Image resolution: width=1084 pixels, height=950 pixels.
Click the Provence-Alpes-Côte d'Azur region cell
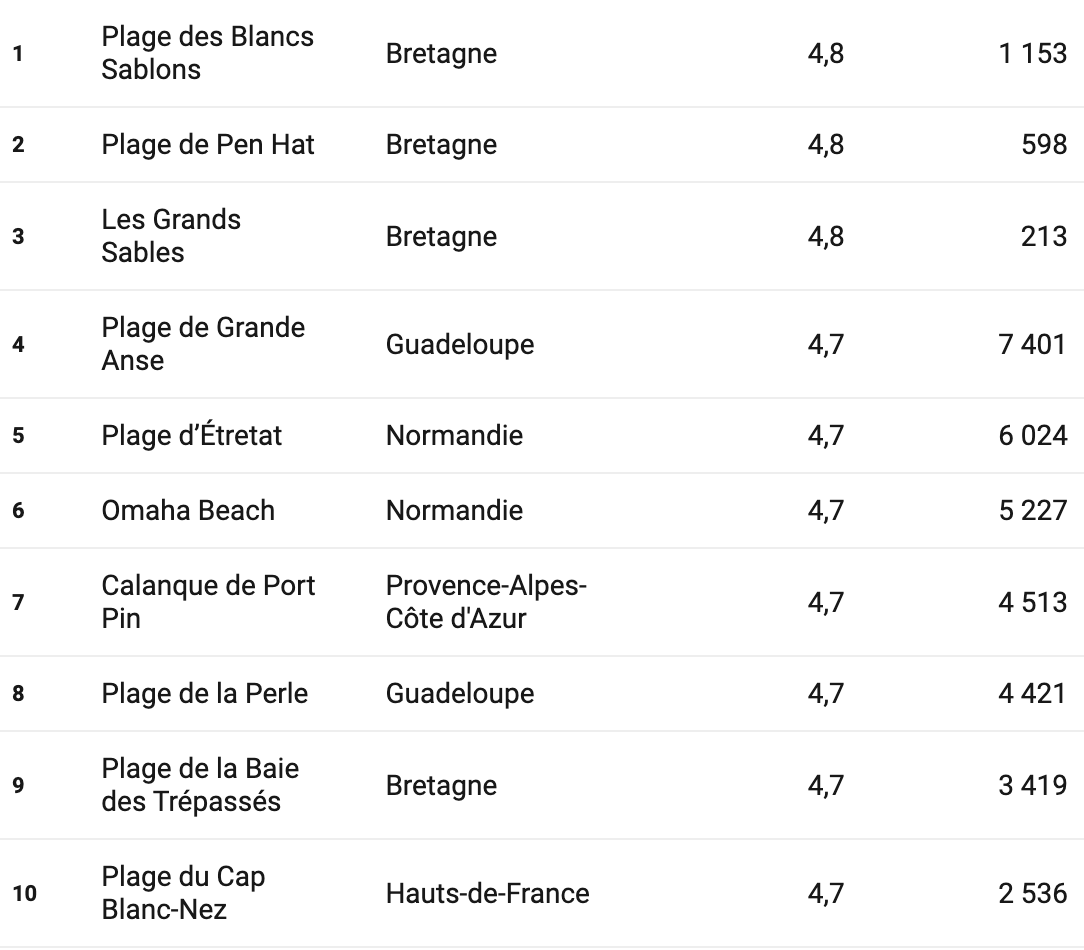pyautogui.click(x=486, y=602)
